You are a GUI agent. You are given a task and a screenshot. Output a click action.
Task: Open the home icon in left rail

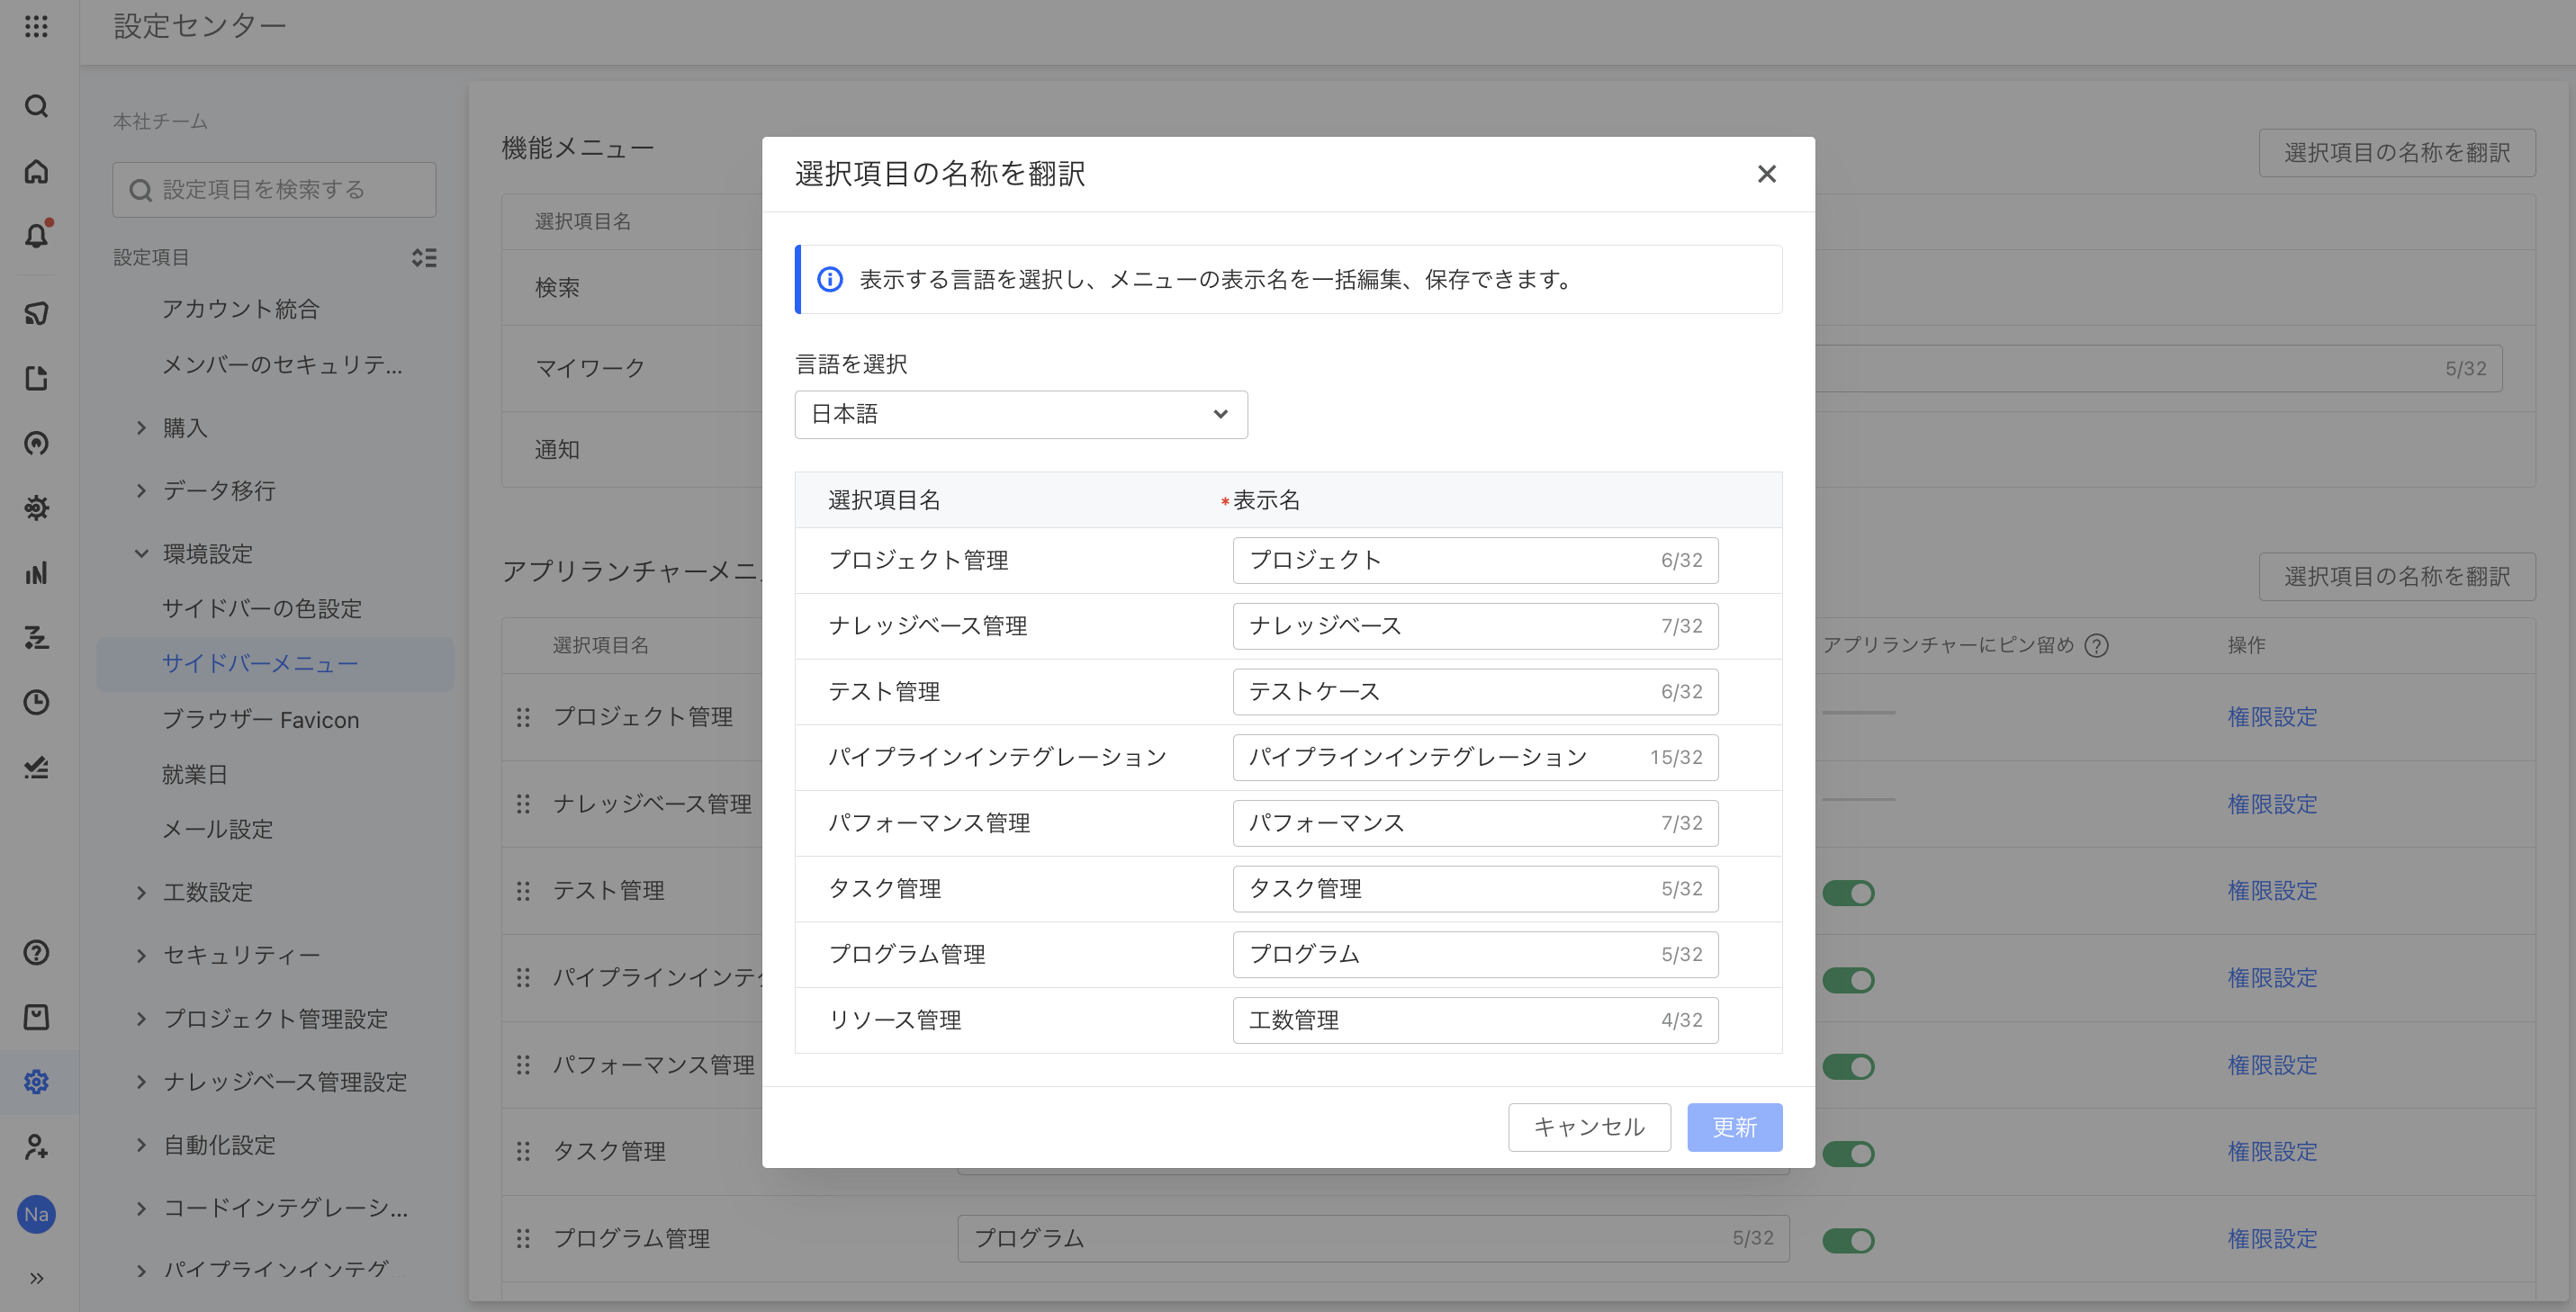[x=36, y=171]
